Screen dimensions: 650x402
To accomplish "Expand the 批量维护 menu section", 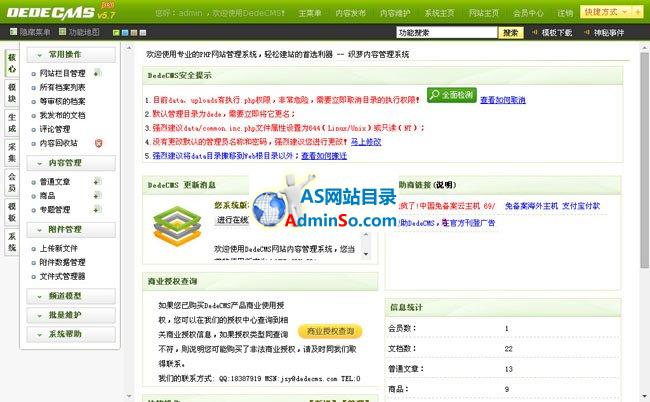I will point(71,315).
